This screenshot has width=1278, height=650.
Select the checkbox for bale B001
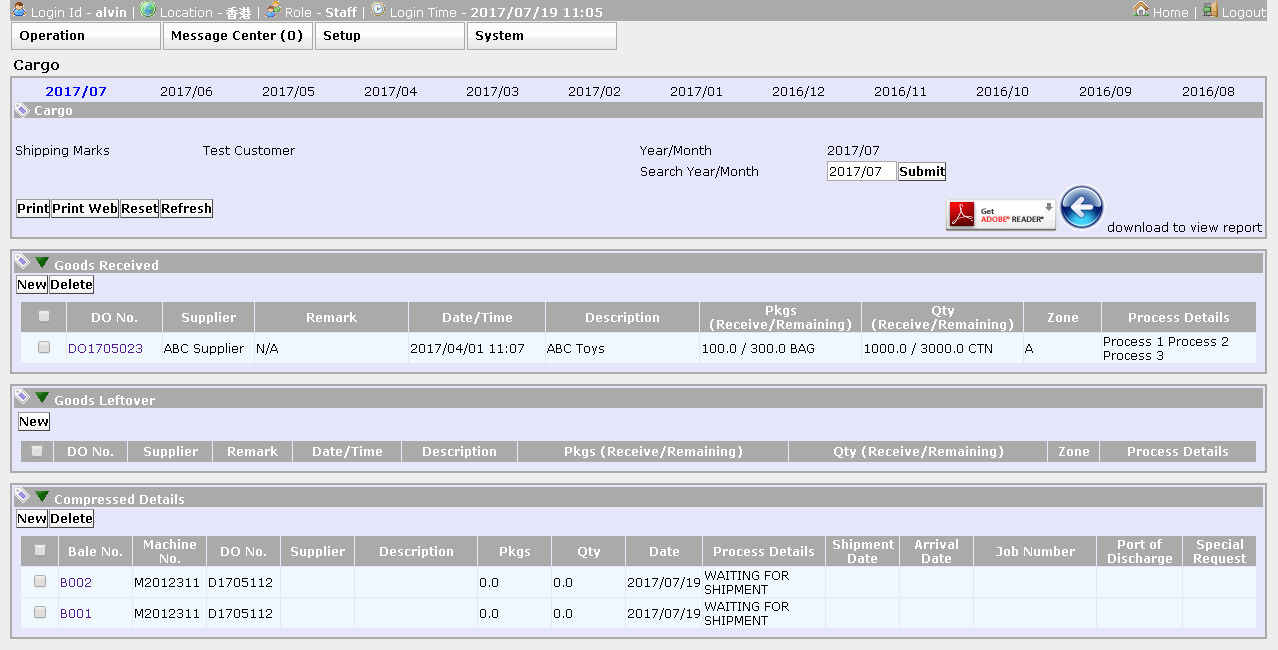[40, 613]
